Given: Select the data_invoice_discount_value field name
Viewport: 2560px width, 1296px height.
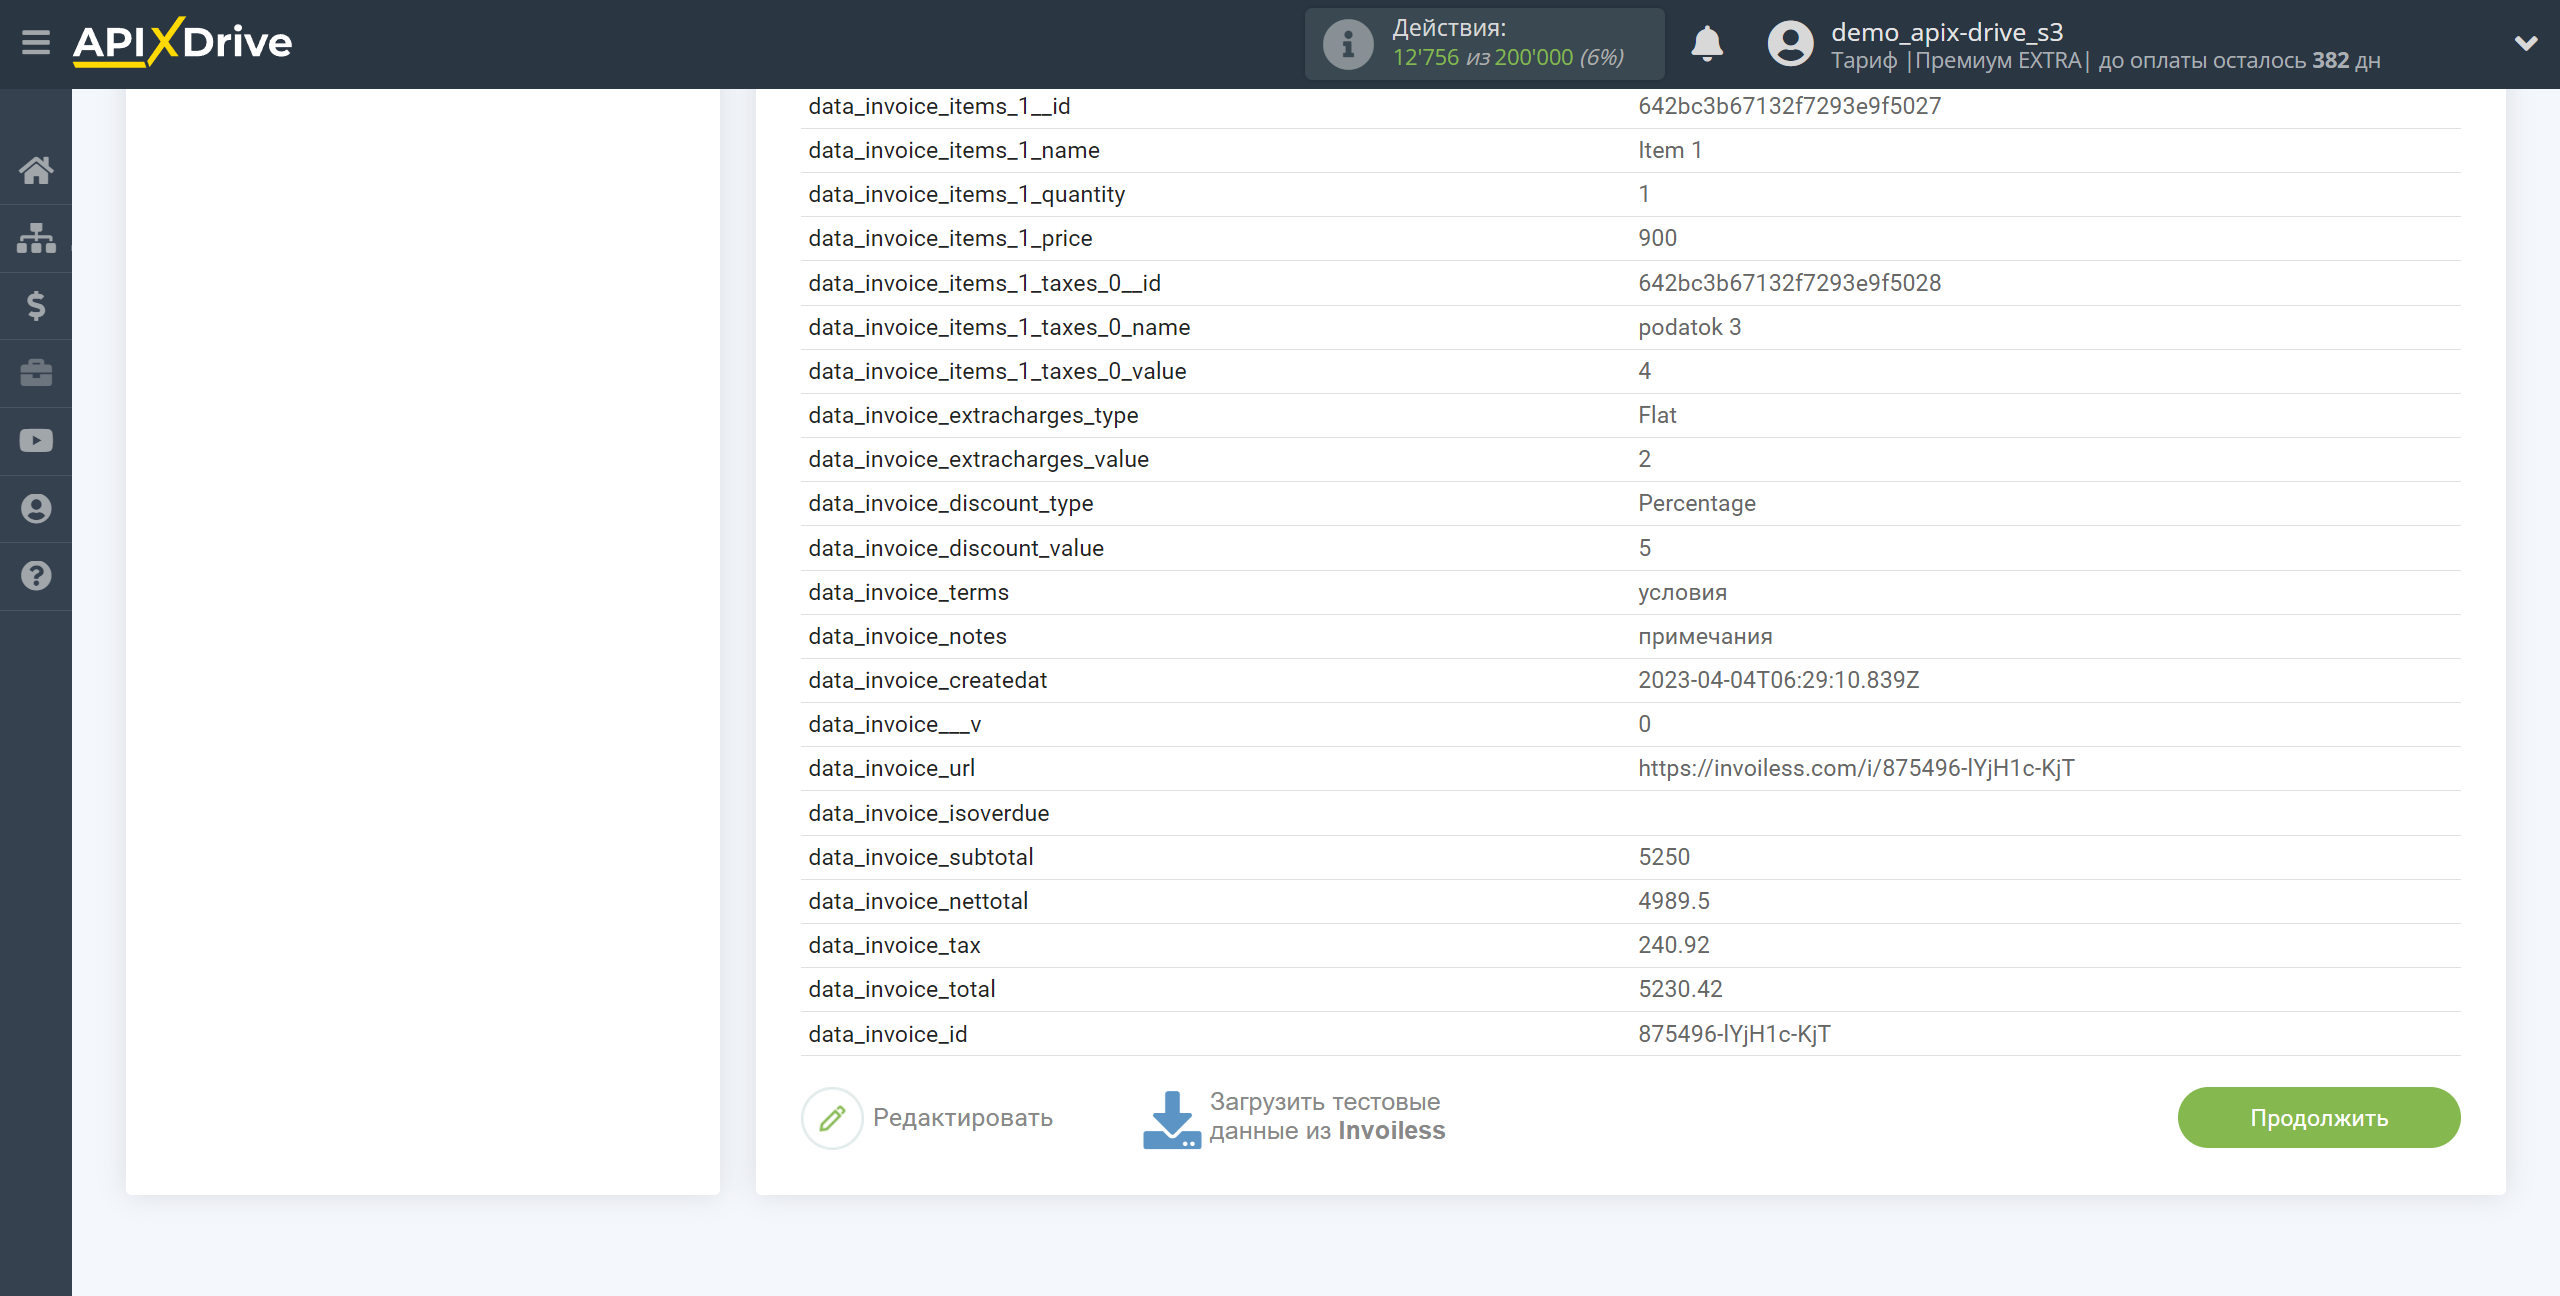Looking at the screenshot, I should [x=956, y=548].
